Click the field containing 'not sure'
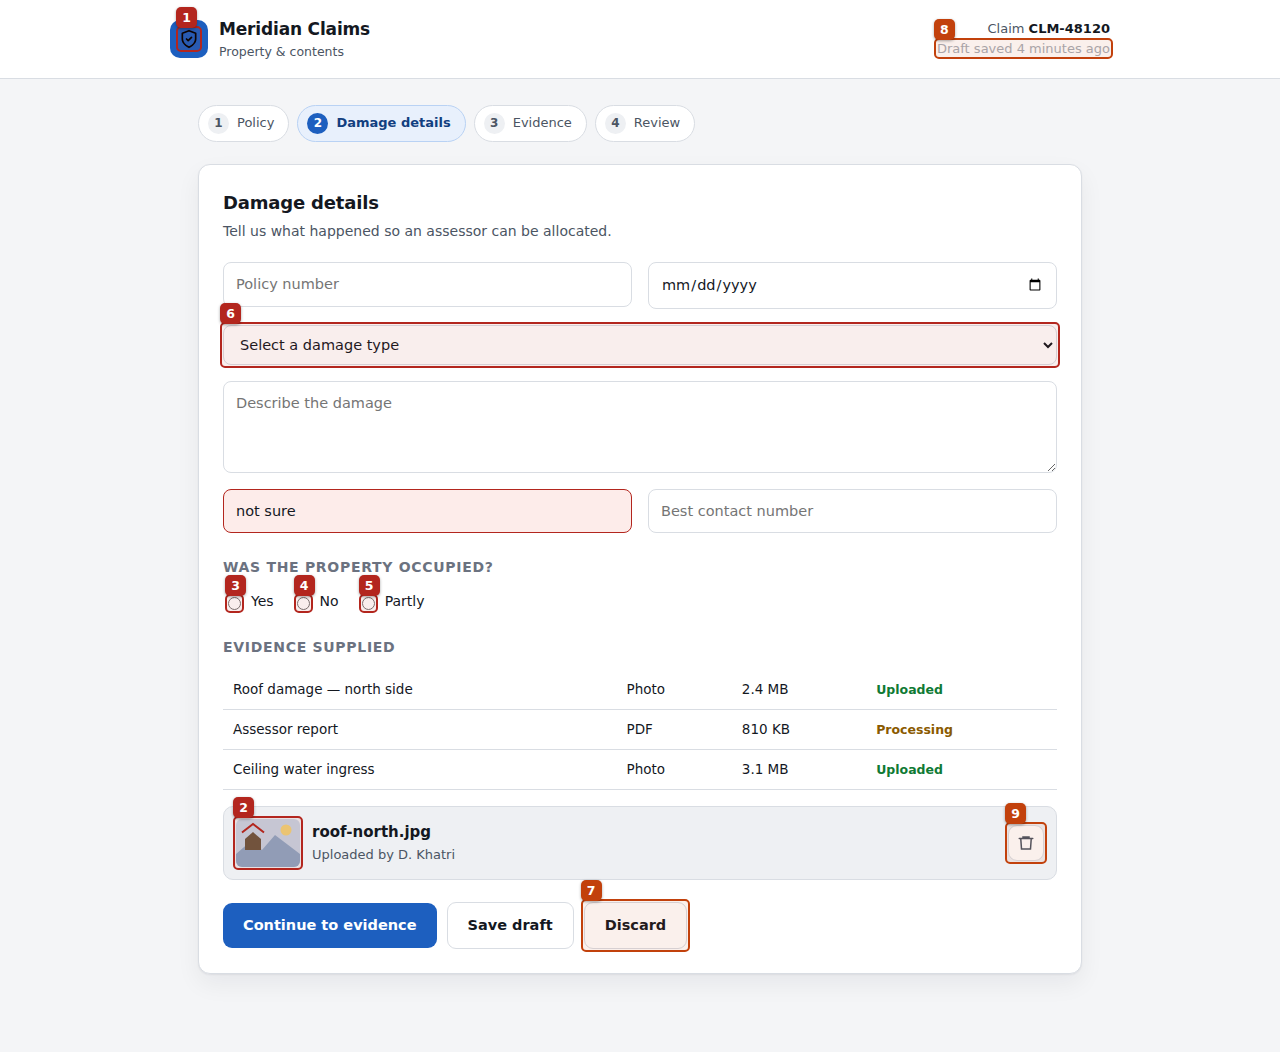1280x1052 pixels. pos(427,511)
